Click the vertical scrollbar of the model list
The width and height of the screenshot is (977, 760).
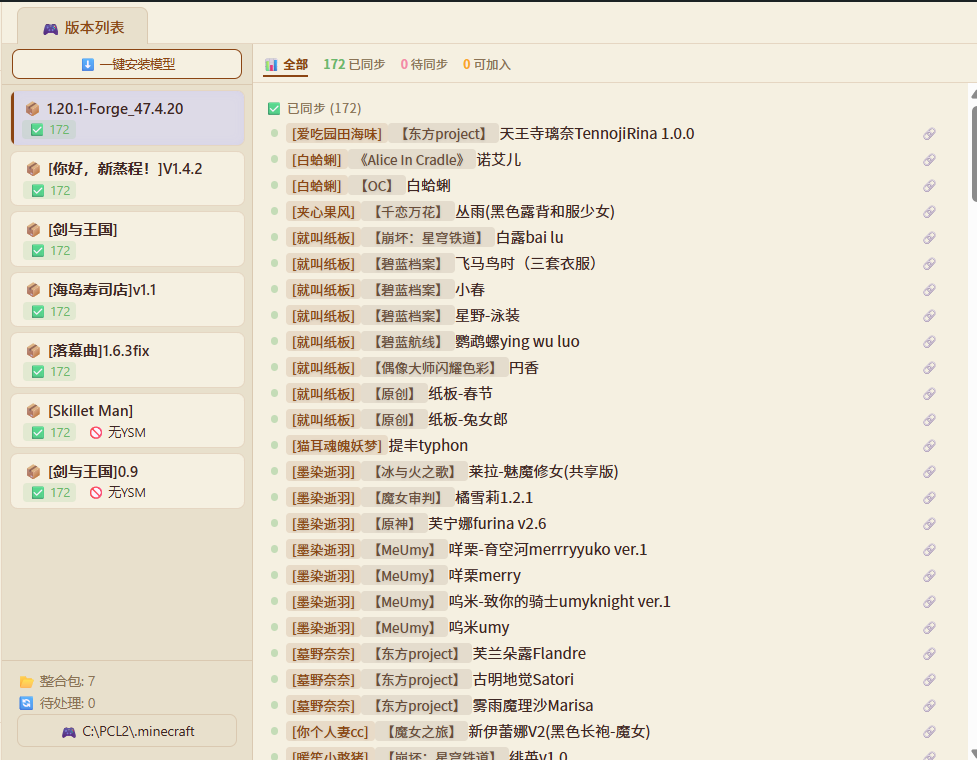click(x=974, y=154)
